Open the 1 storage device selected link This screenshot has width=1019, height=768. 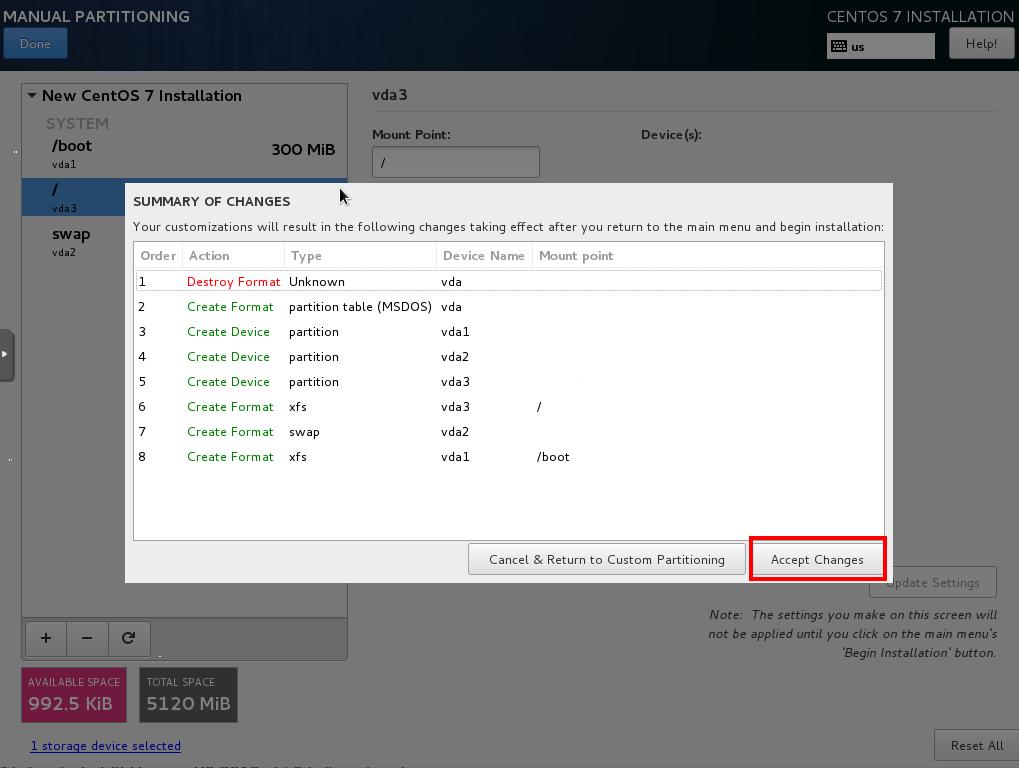tap(106, 746)
